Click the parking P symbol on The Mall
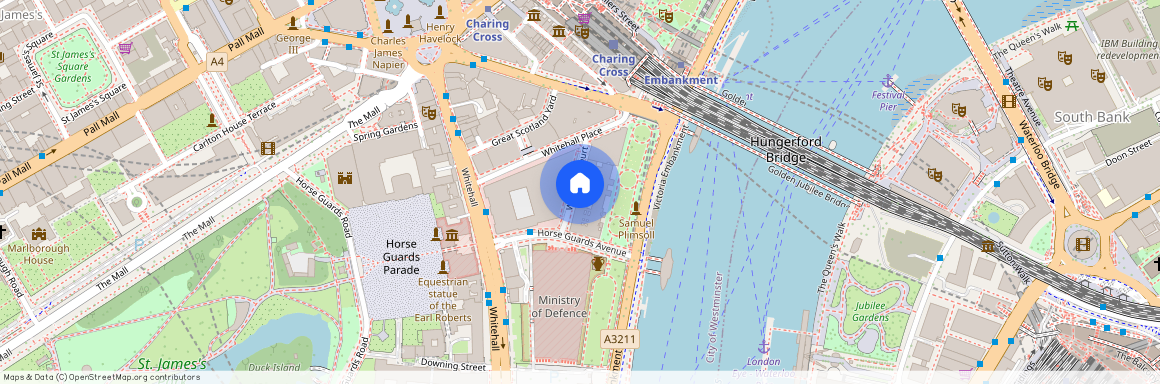The width and height of the screenshot is (1160, 384). point(139,244)
